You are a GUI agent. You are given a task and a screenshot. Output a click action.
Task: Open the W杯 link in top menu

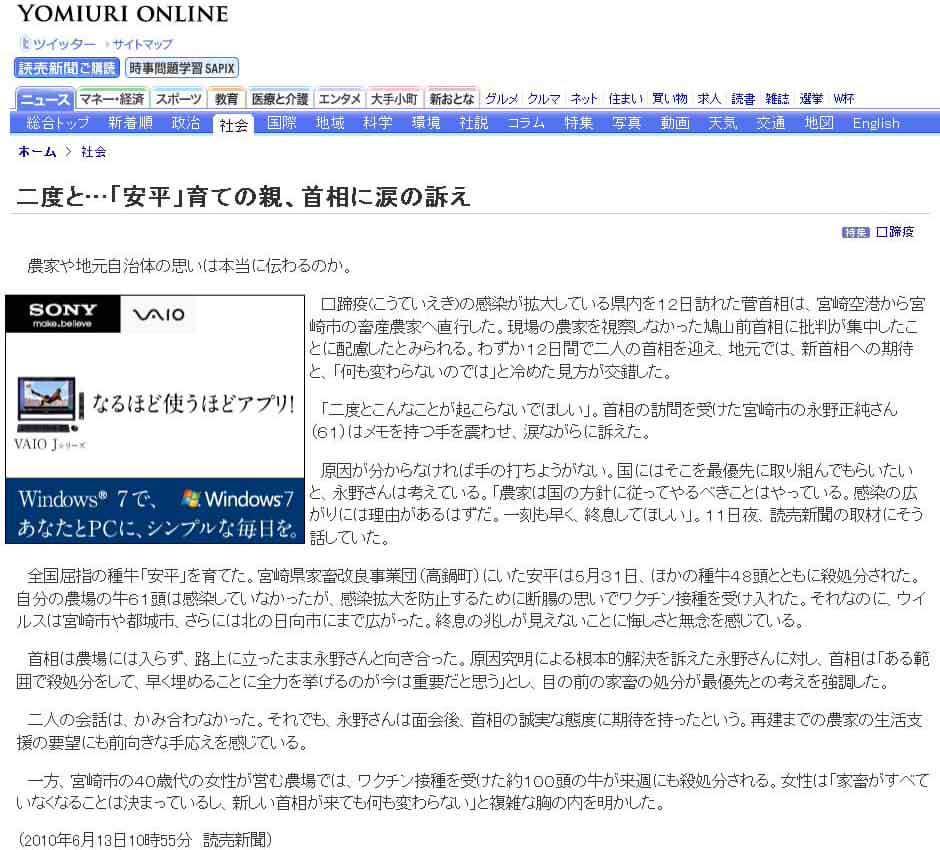pyautogui.click(x=843, y=99)
